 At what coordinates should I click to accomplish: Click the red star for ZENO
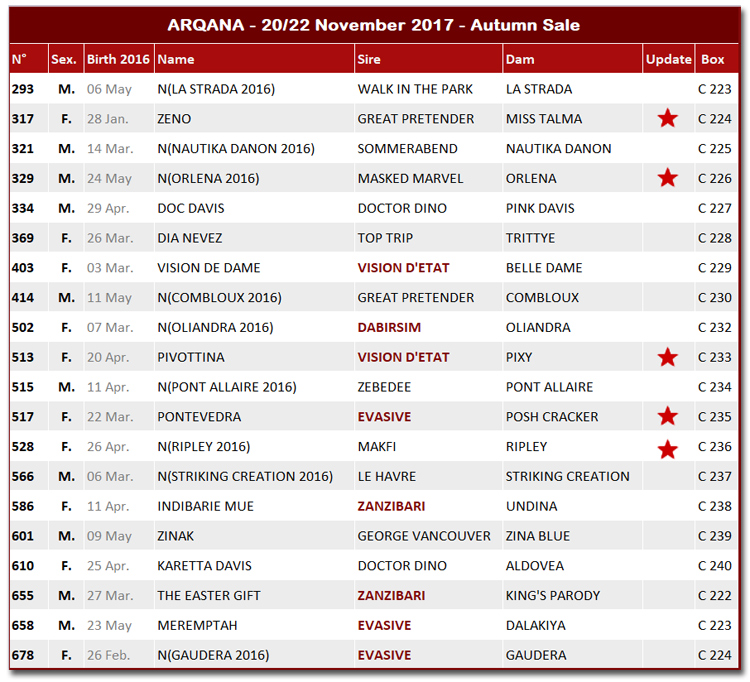pos(667,119)
